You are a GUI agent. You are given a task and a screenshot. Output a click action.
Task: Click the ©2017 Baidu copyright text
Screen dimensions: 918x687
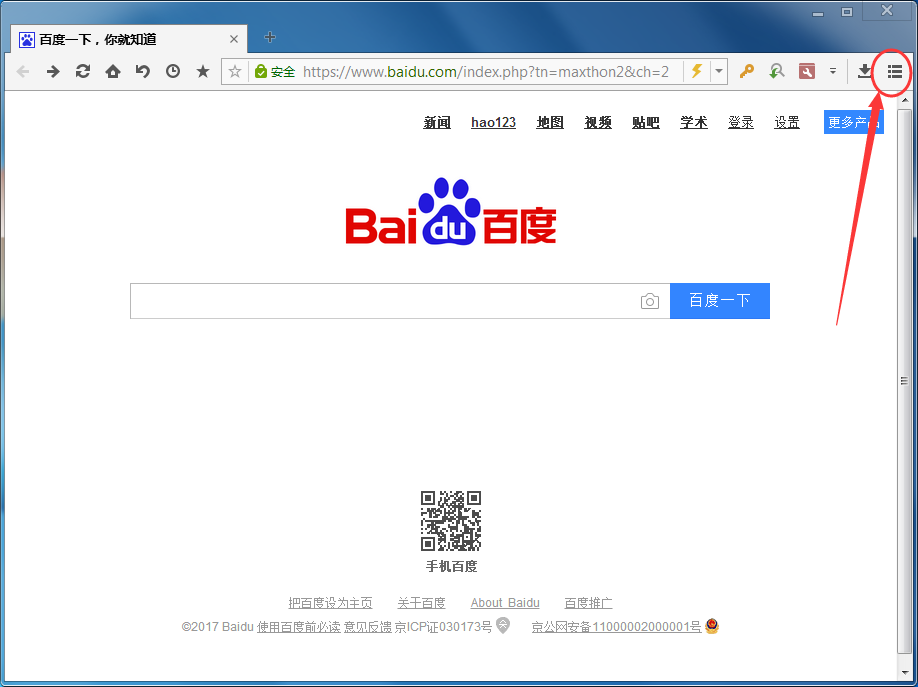point(217,627)
